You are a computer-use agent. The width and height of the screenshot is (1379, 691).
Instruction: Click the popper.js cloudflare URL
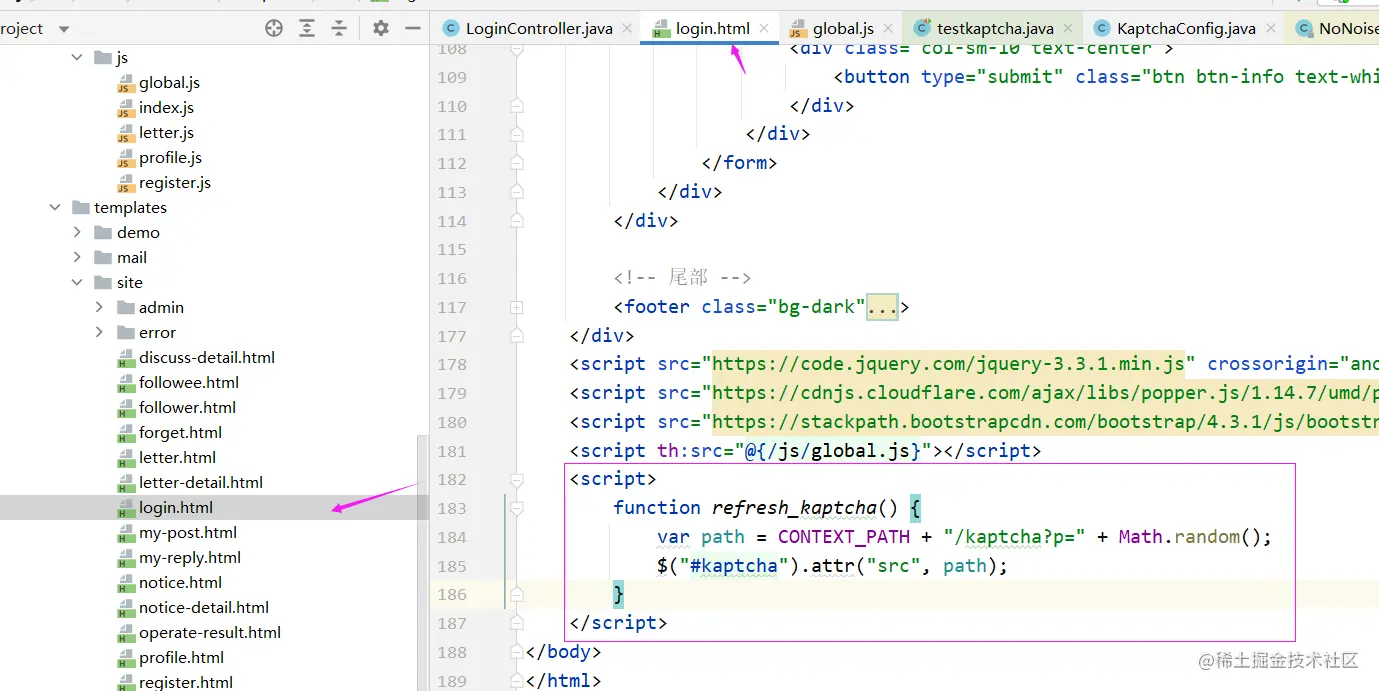(x=1045, y=393)
